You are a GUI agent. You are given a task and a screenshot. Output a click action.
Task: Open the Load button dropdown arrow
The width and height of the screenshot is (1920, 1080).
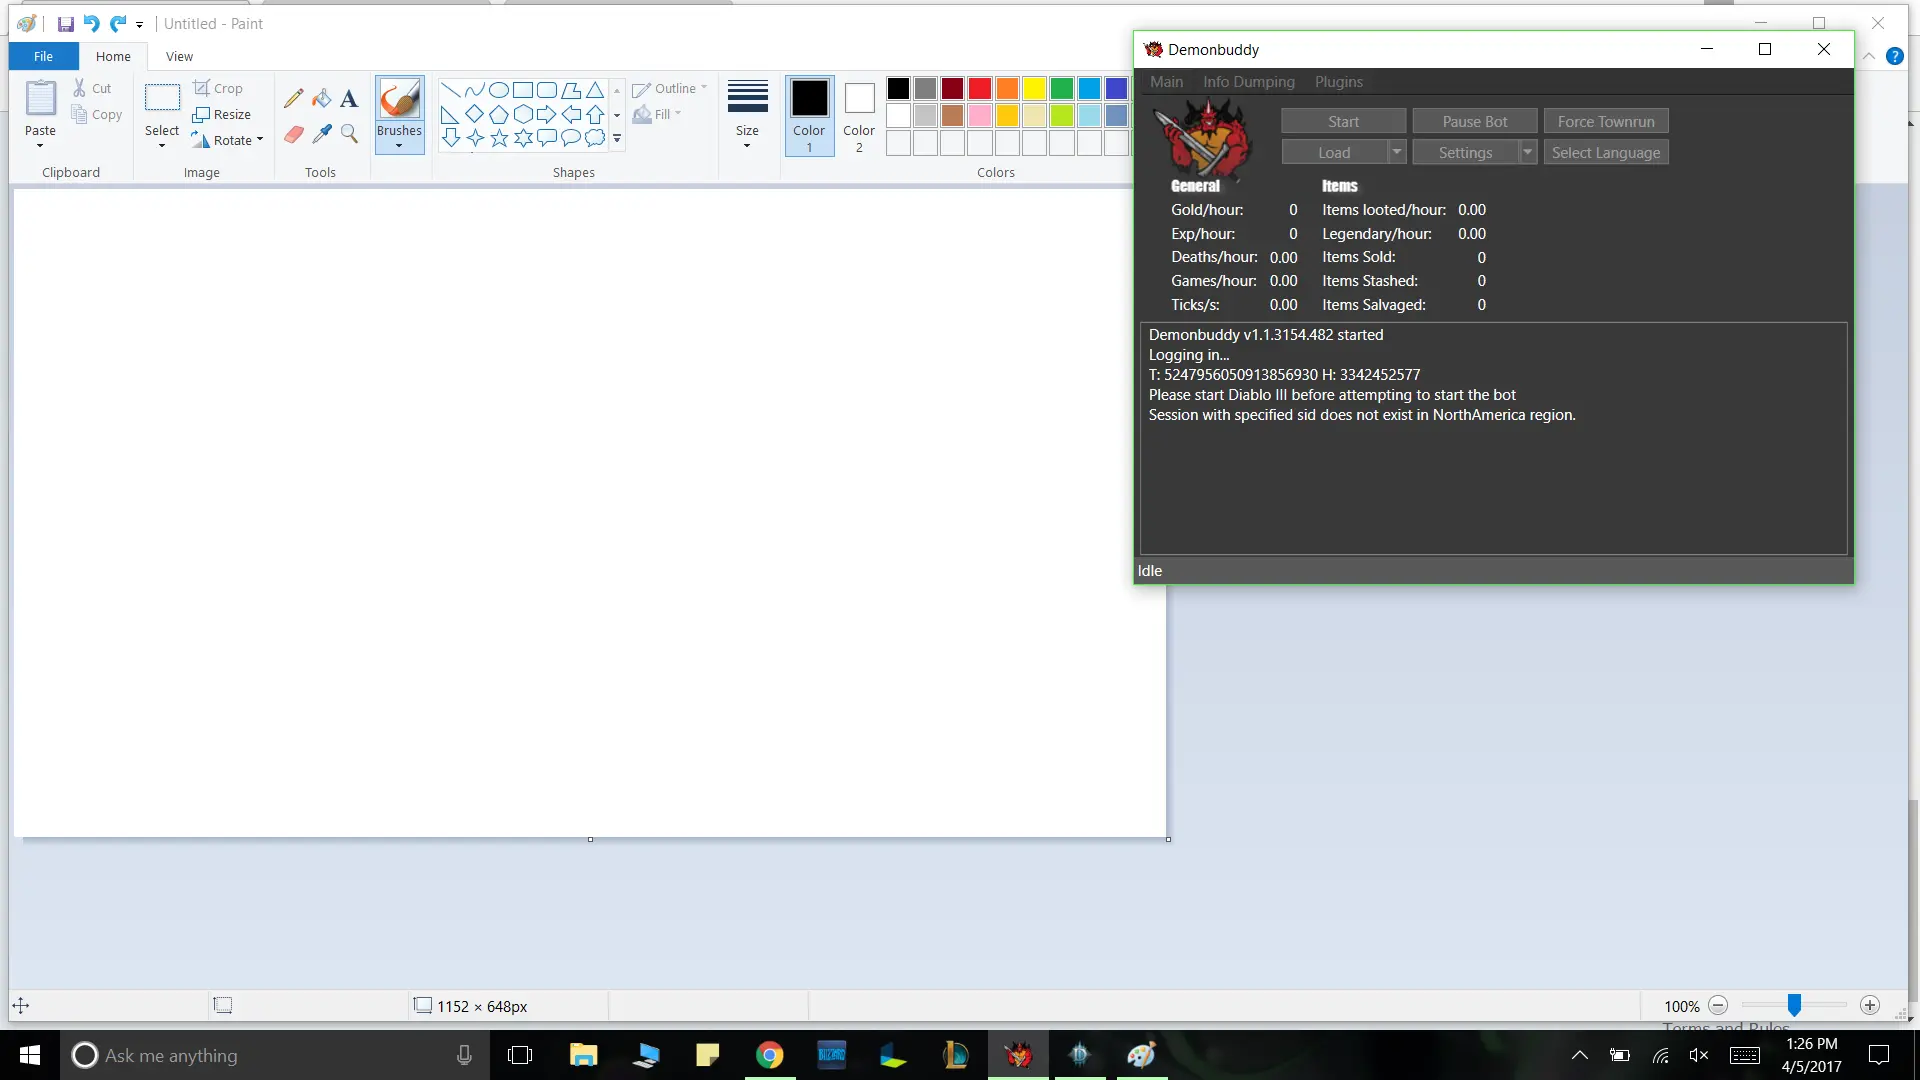tap(1397, 152)
